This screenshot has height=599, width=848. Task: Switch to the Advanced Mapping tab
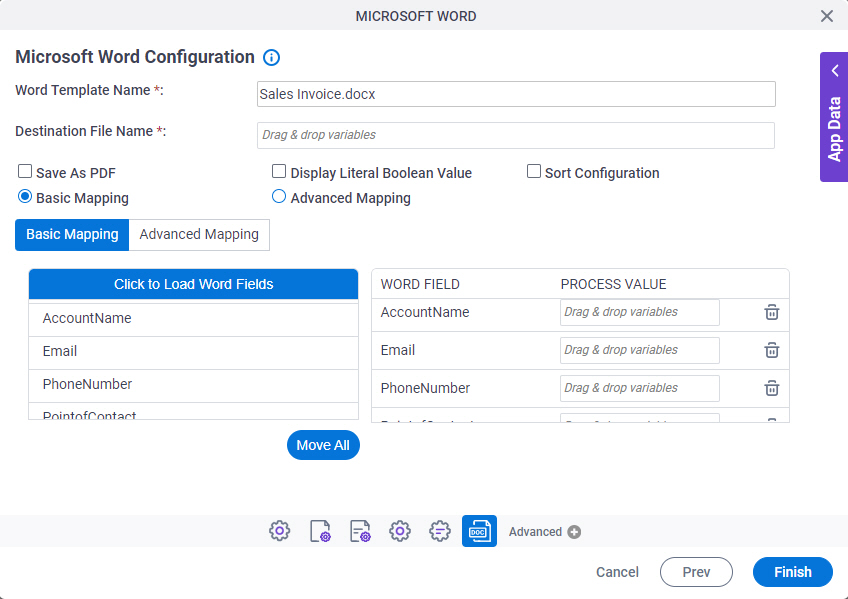[x=199, y=235]
